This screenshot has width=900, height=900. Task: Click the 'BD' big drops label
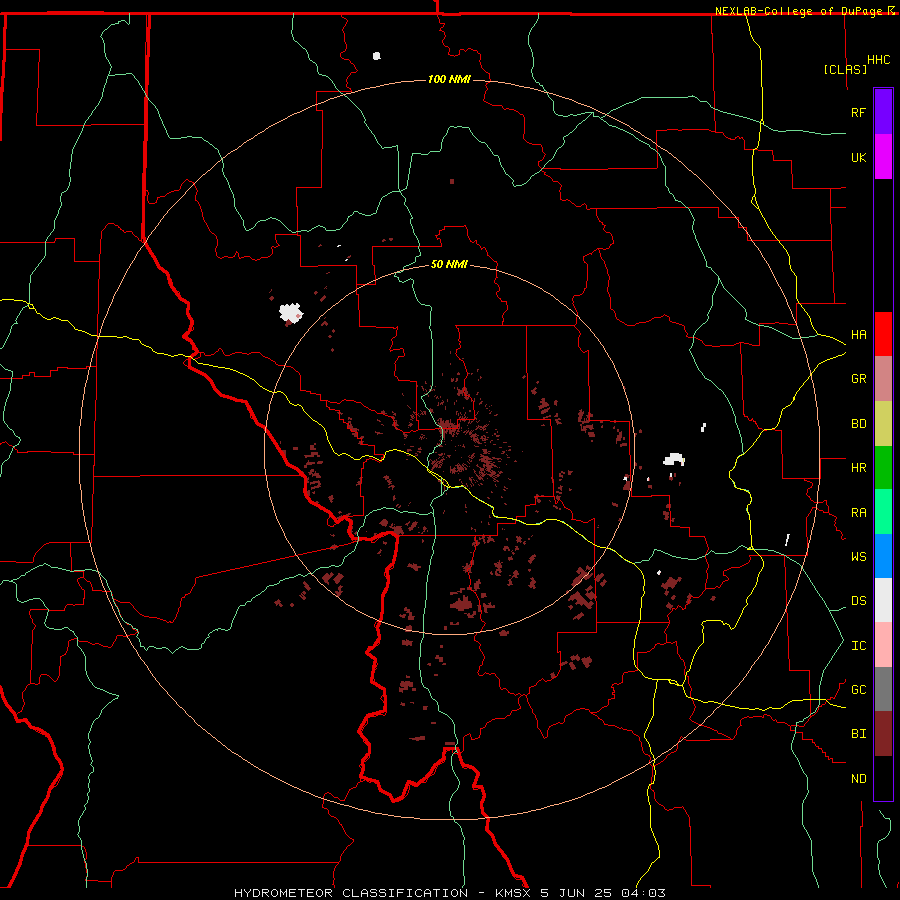pyautogui.click(x=858, y=424)
